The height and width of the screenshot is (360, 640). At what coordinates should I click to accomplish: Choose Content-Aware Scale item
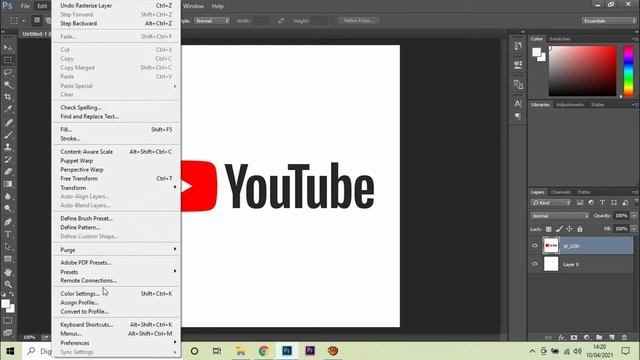(116, 151)
